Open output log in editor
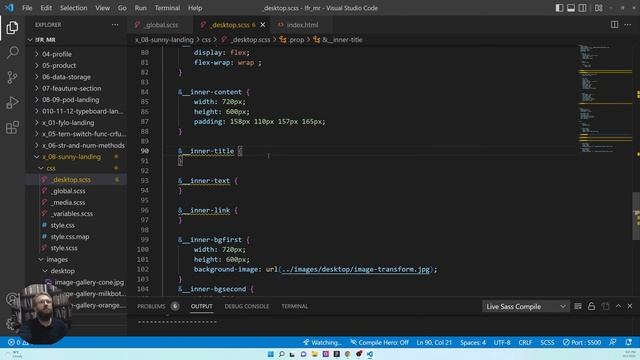This screenshot has height=360, width=640. (x=605, y=306)
